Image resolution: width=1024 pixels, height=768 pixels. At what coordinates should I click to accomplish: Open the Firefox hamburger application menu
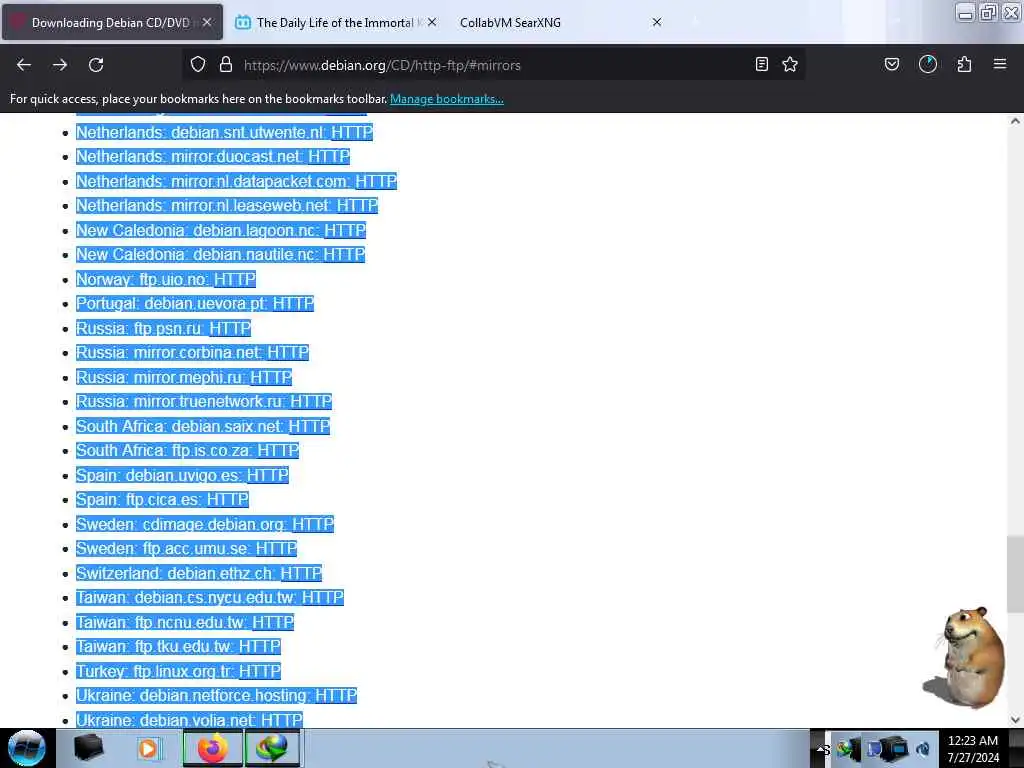point(1000,64)
